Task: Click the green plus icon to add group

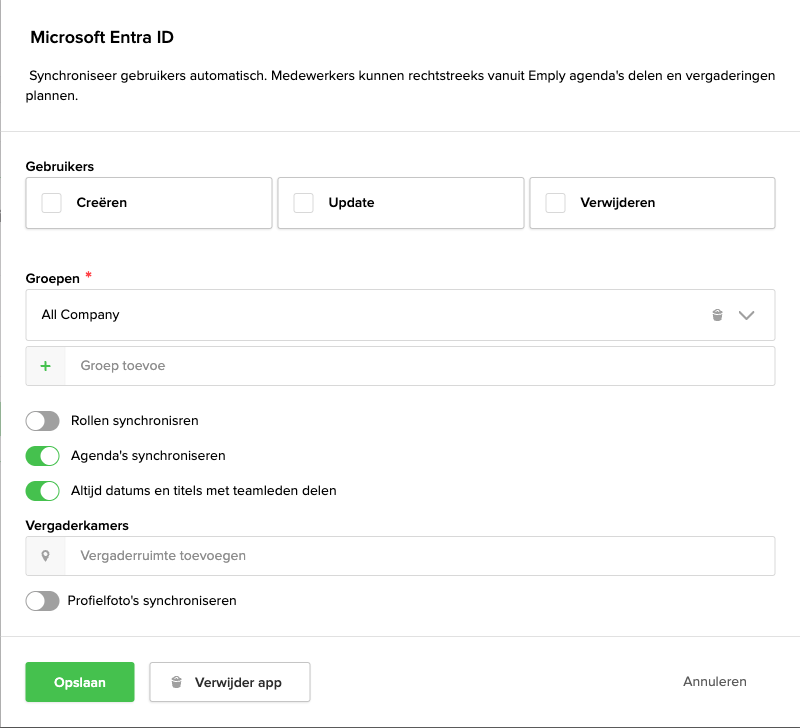Action: click(45, 366)
